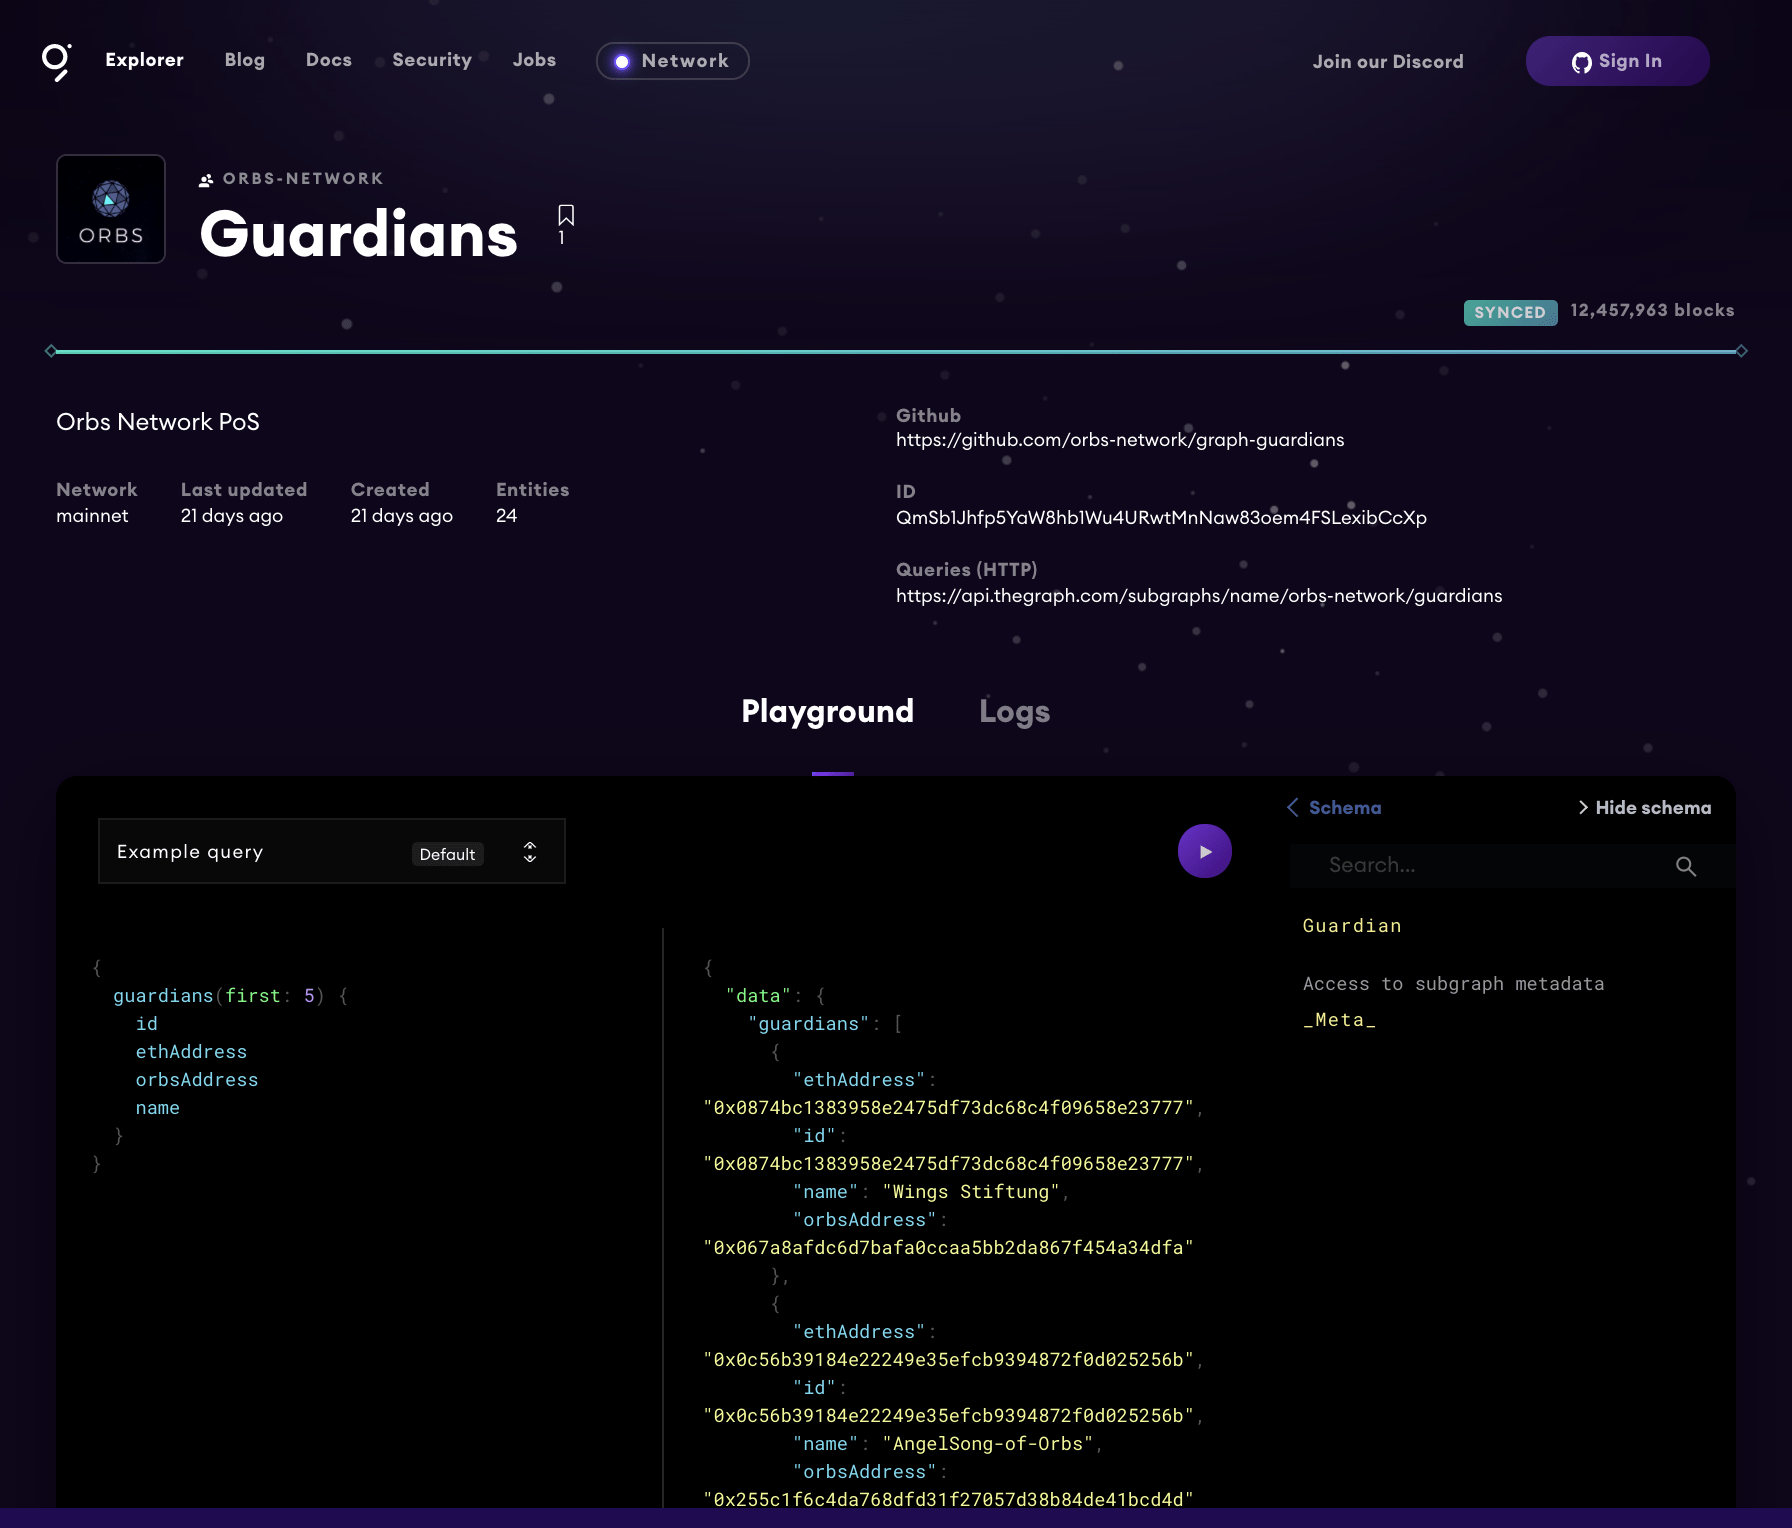The image size is (1792, 1528).
Task: Click the up-down stepper arrows in query selector
Action: (x=530, y=852)
